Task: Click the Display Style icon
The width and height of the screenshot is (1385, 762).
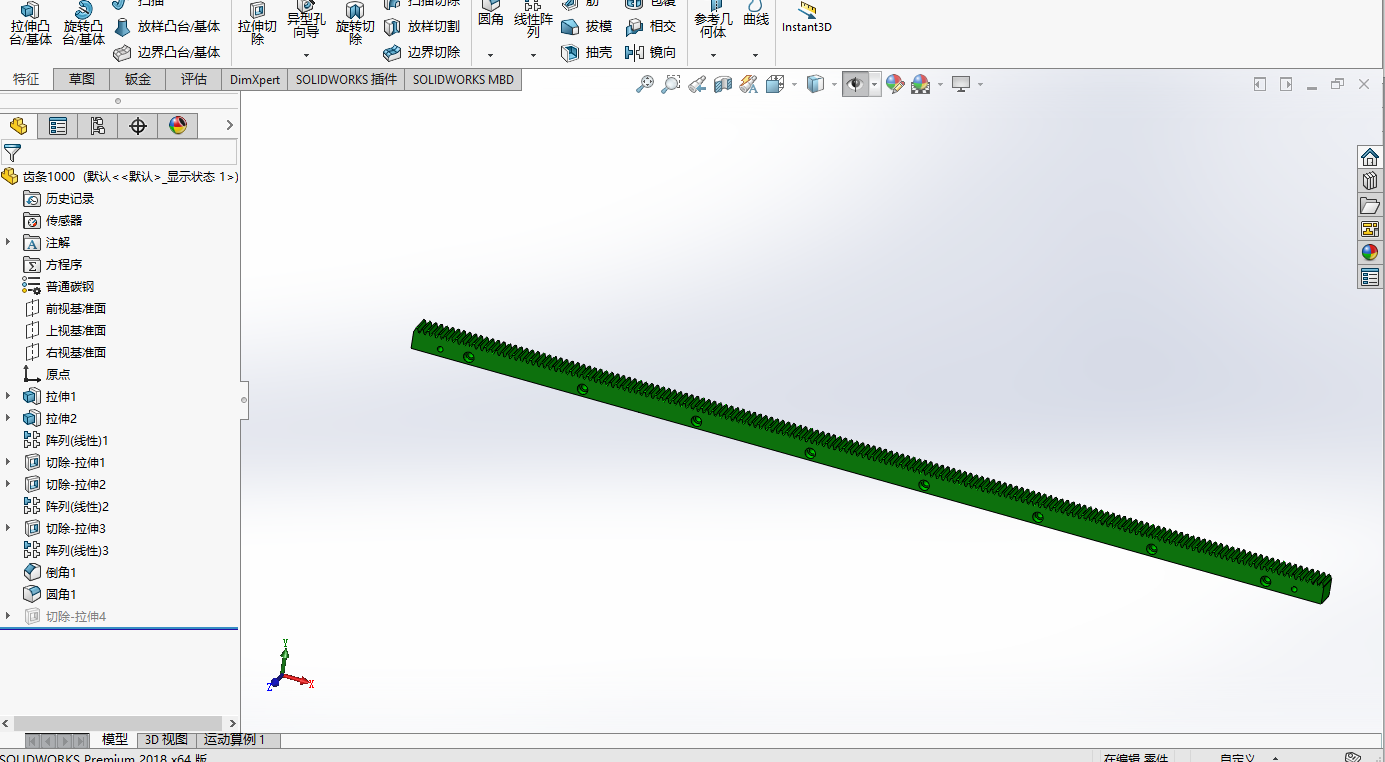Action: coord(816,85)
